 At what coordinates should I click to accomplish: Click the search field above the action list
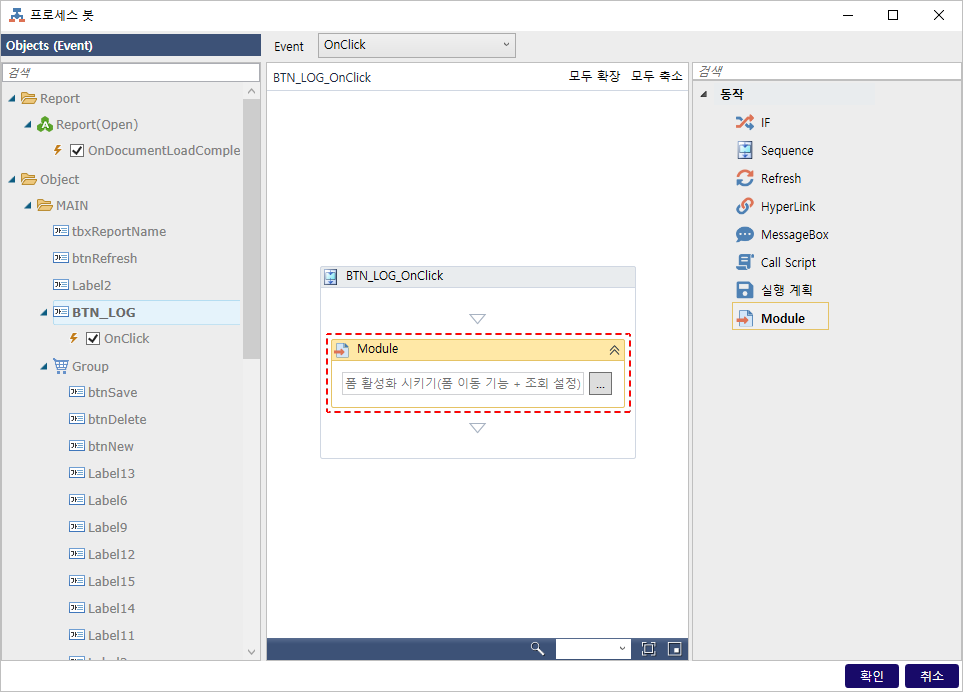pyautogui.click(x=825, y=72)
